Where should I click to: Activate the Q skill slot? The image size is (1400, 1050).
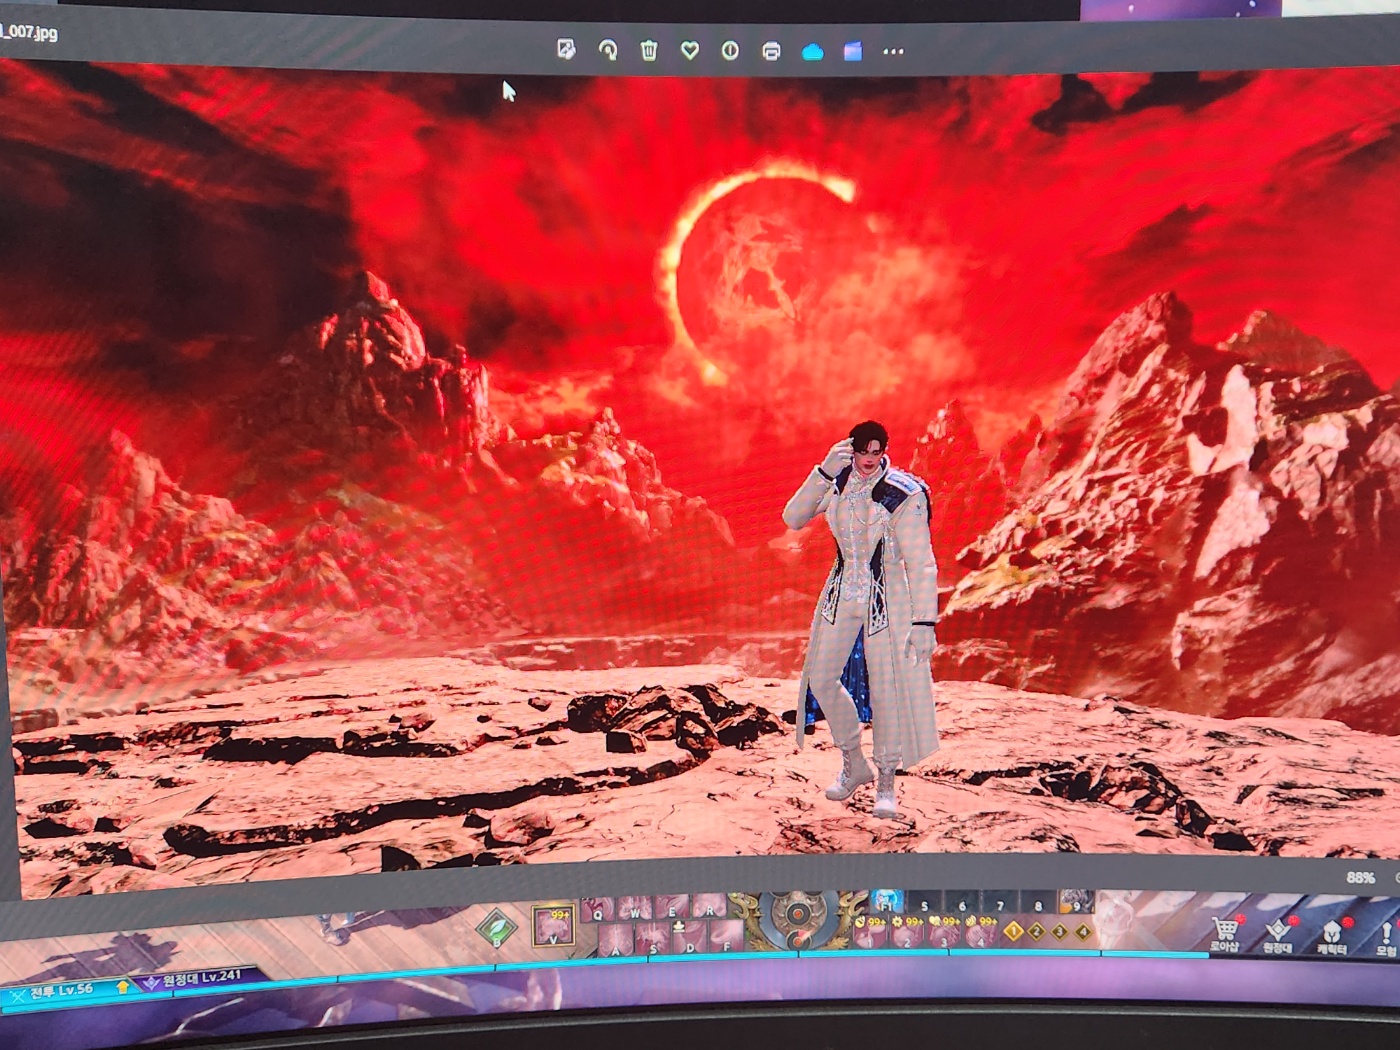click(597, 908)
